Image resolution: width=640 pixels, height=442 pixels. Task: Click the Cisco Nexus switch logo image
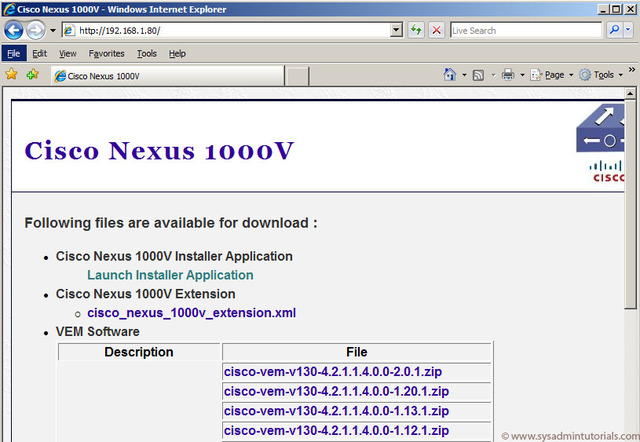pos(600,128)
